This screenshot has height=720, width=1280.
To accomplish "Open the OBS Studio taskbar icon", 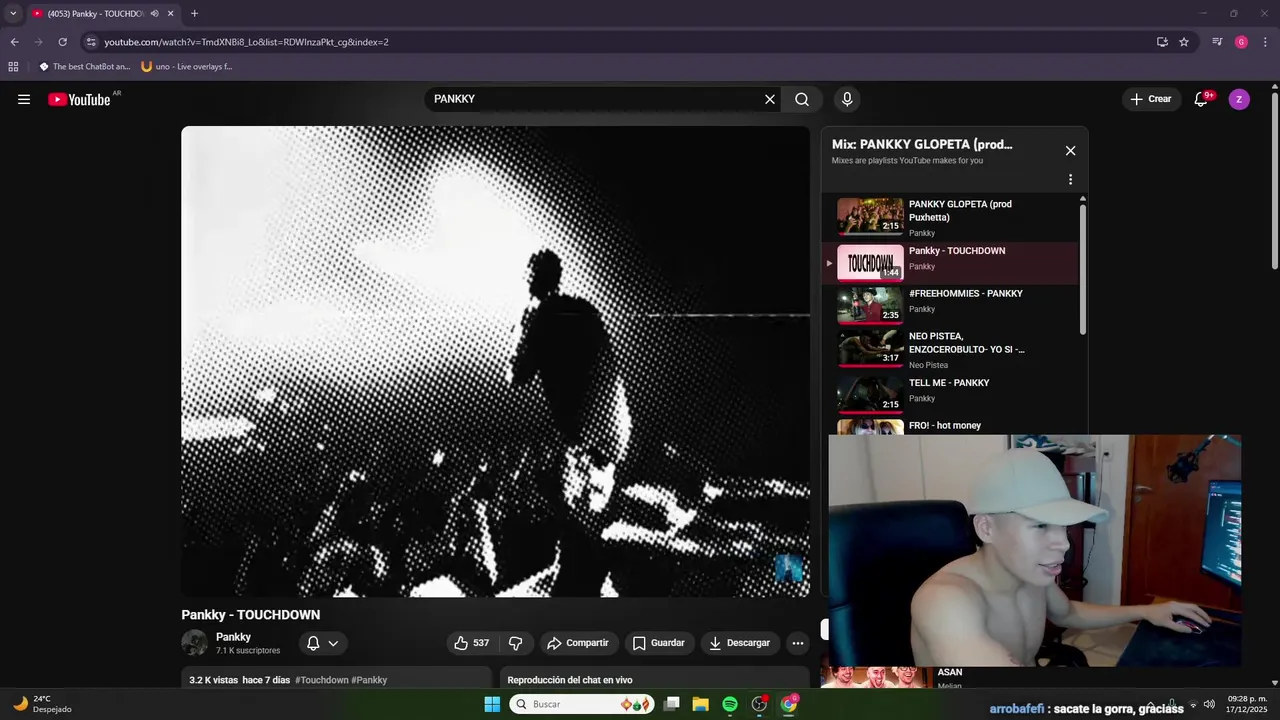I will (759, 704).
